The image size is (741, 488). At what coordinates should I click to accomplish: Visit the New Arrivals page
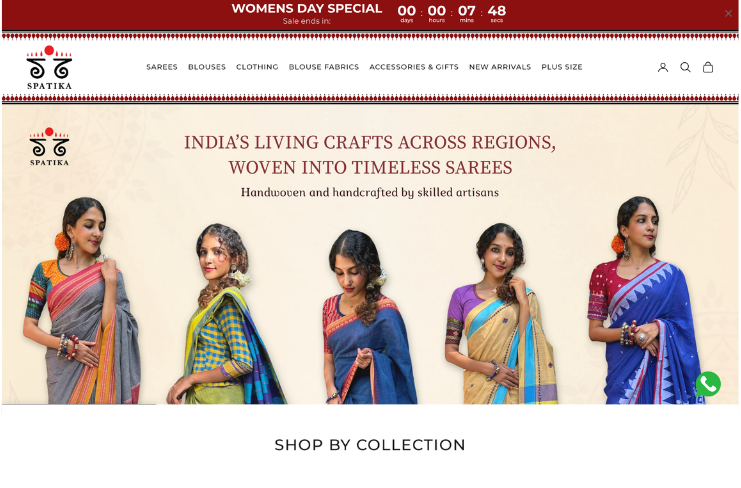pos(500,67)
